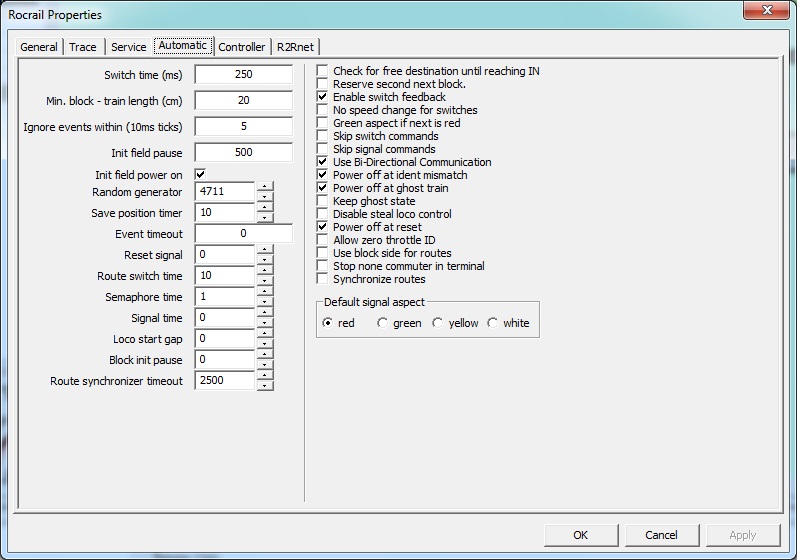797x560 pixels.
Task: Click the Semaphore time value field
Action: pyautogui.click(x=225, y=297)
